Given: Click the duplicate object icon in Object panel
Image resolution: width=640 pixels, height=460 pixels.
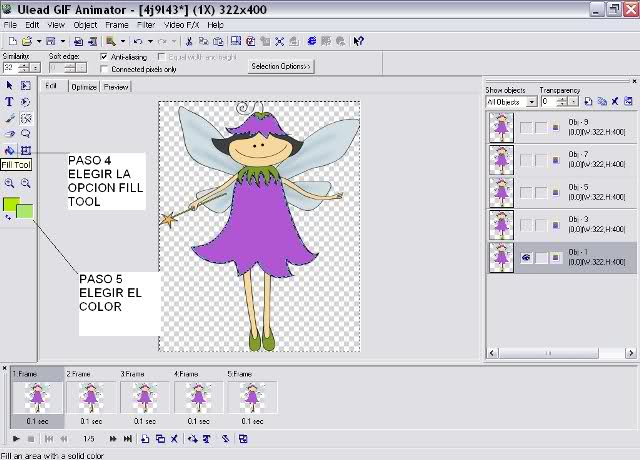Looking at the screenshot, I should coord(602,101).
